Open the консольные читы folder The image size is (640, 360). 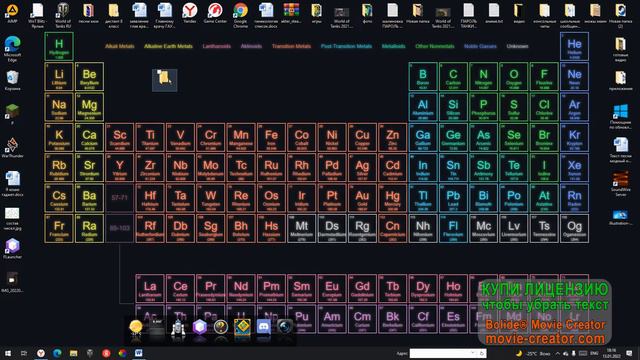click(544, 15)
